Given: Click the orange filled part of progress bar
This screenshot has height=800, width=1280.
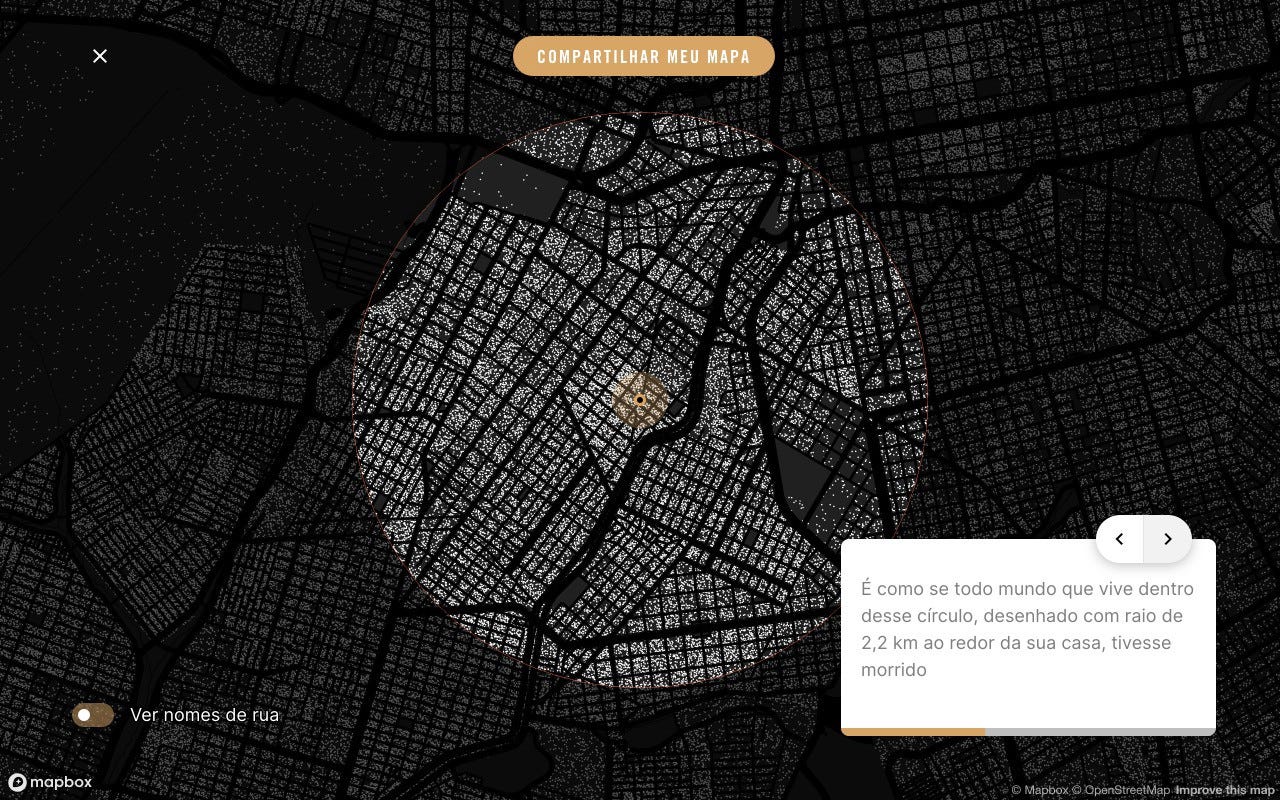Looking at the screenshot, I should (x=913, y=732).
